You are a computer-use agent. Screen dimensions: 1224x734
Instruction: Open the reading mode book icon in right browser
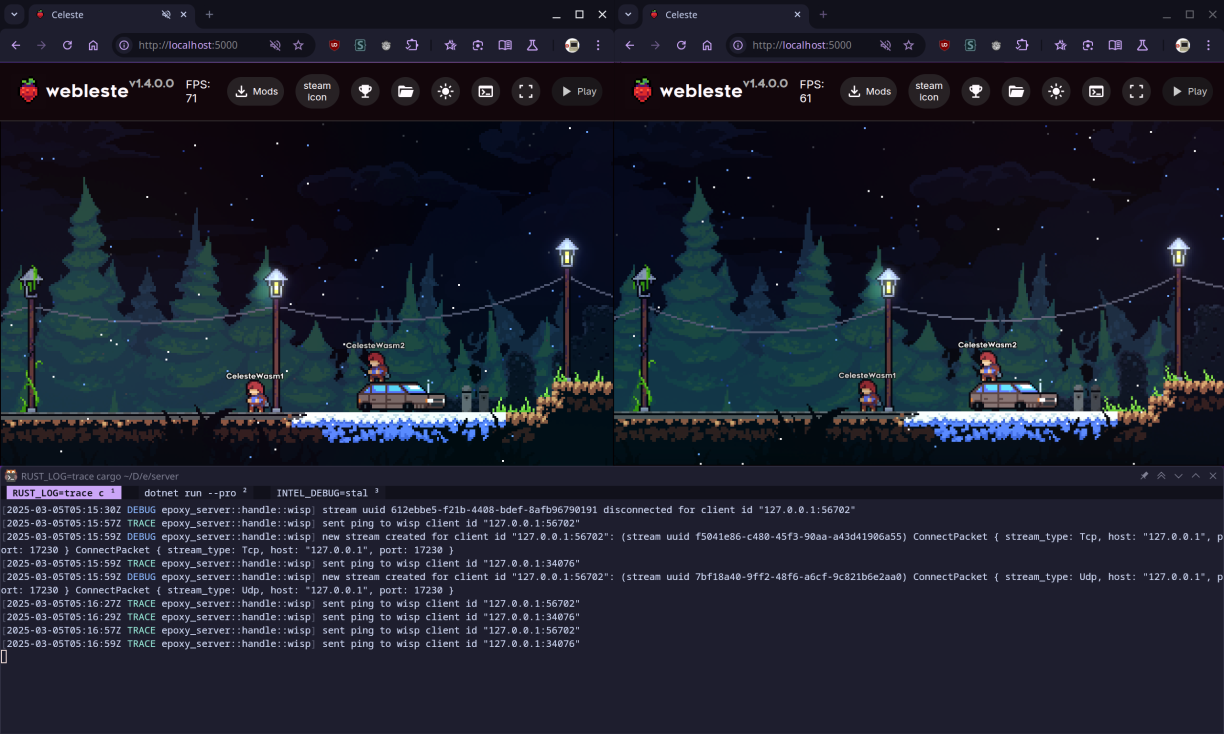(1115, 45)
